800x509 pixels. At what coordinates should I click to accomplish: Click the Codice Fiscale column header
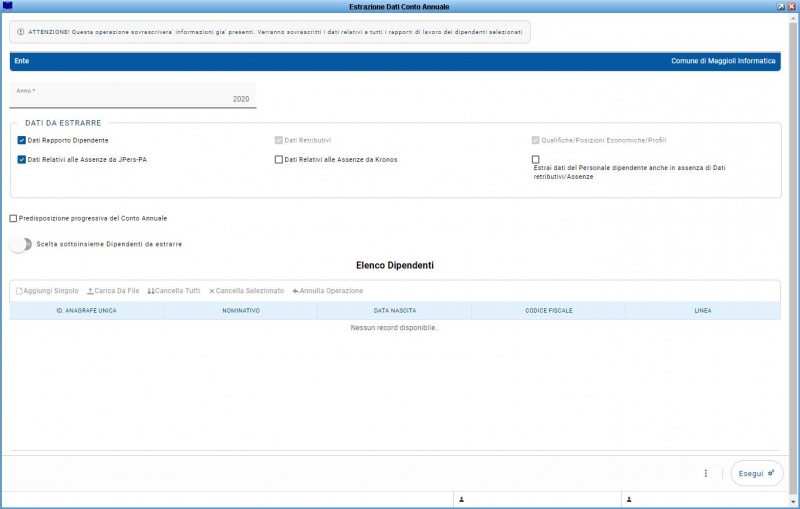click(548, 311)
